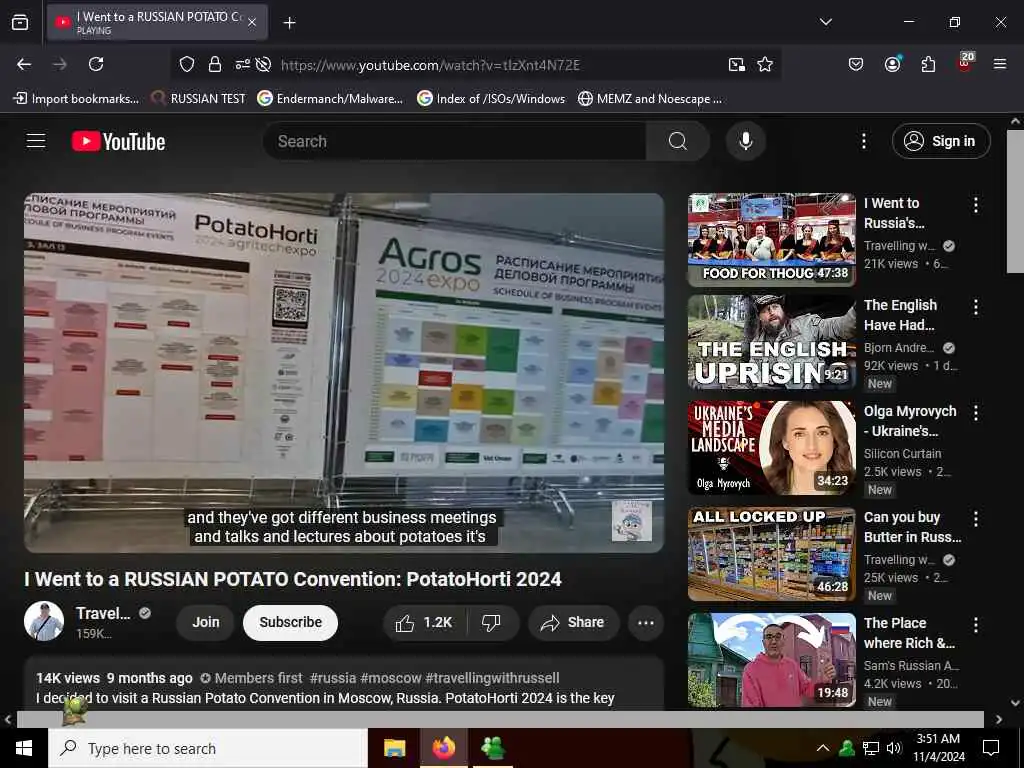The image size is (1024, 768).
Task: Open the Windows Start menu
Action: (24, 748)
